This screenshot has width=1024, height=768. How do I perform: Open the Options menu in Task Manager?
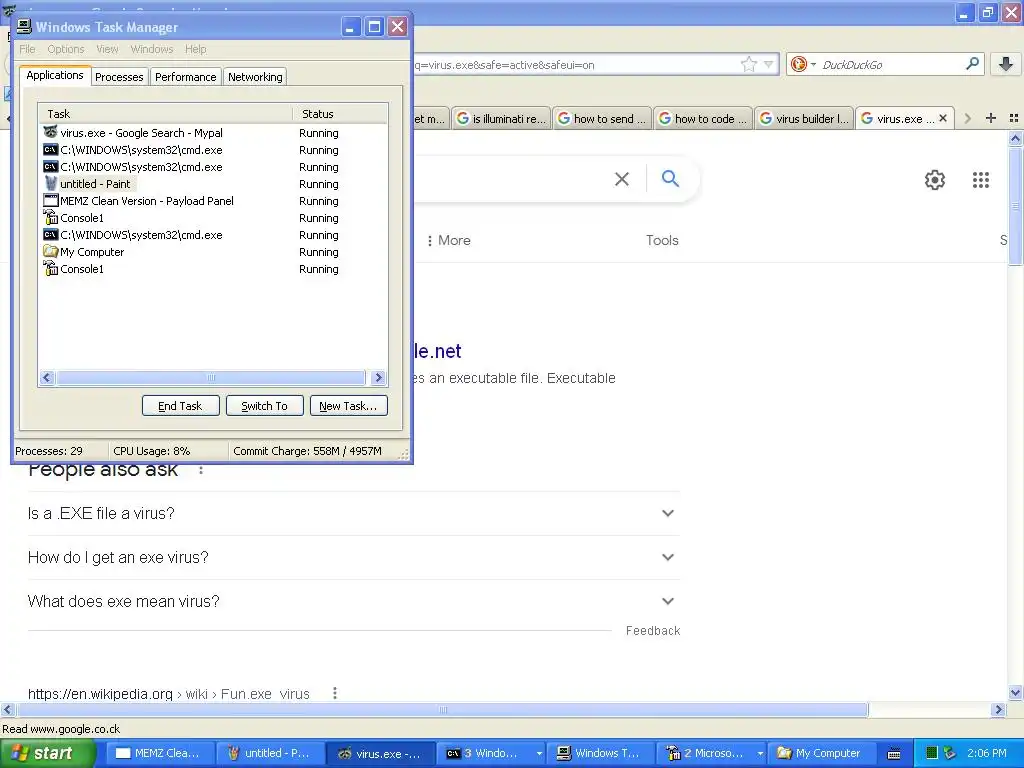[65, 49]
